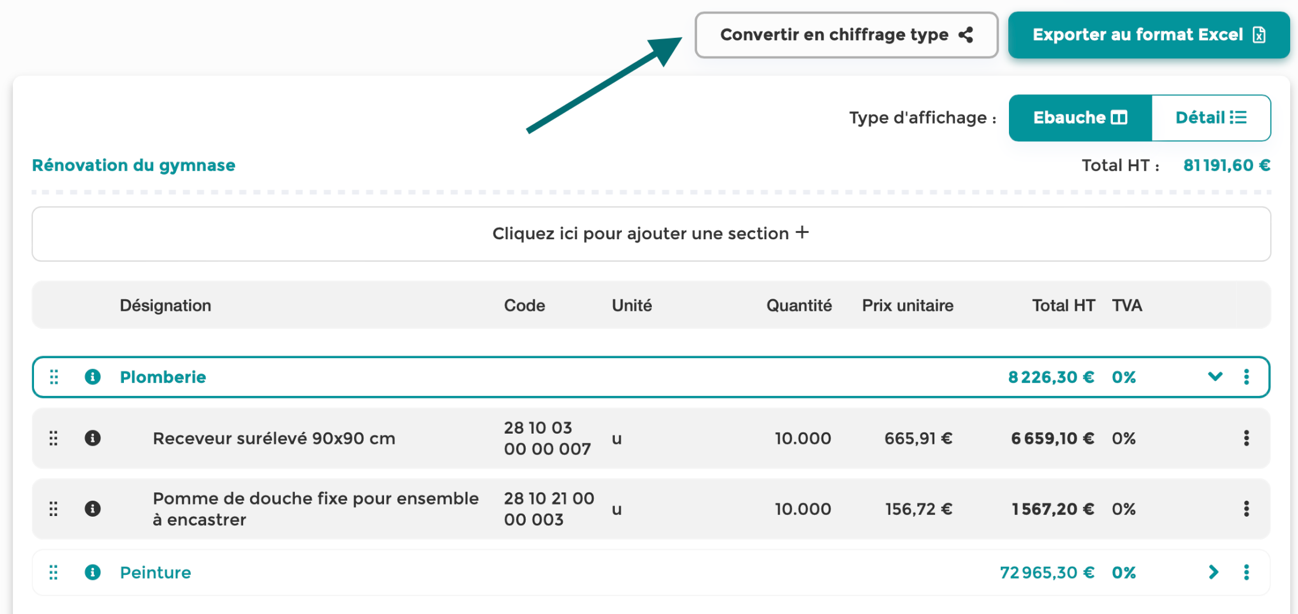This screenshot has width=1298, height=614.
Task: Click here to add a section bar
Action: click(x=651, y=234)
